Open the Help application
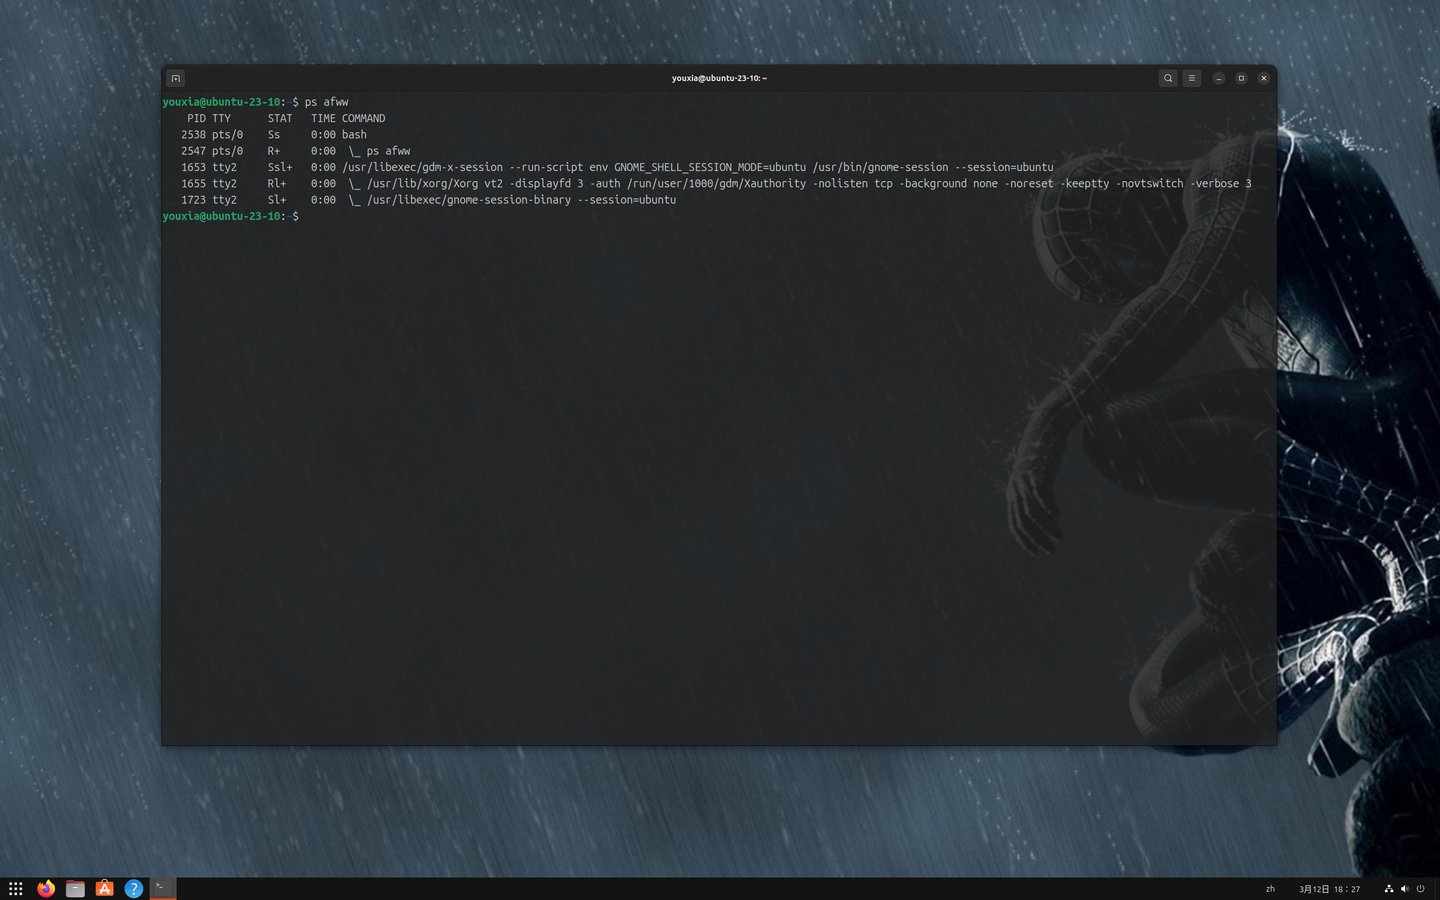The width and height of the screenshot is (1440, 900). coord(133,888)
